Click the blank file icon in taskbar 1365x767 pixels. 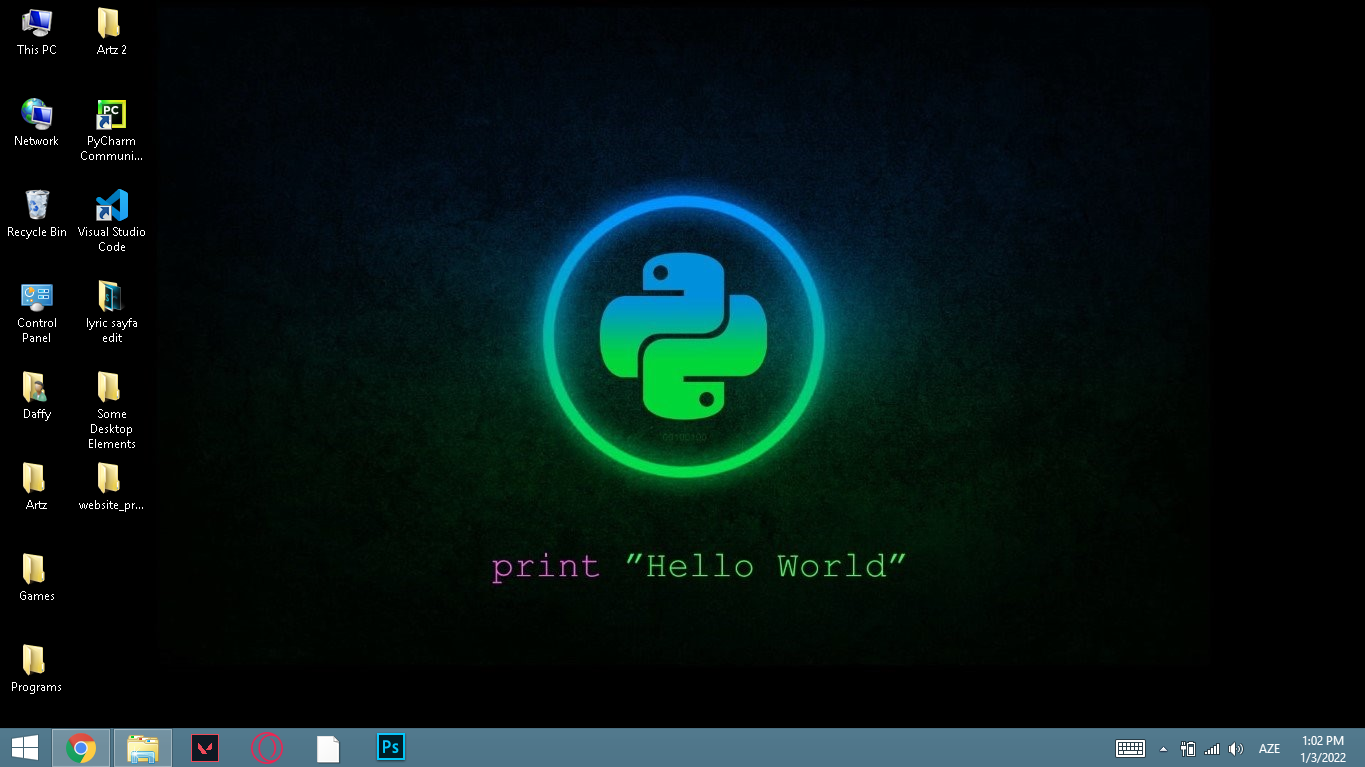[x=329, y=747]
